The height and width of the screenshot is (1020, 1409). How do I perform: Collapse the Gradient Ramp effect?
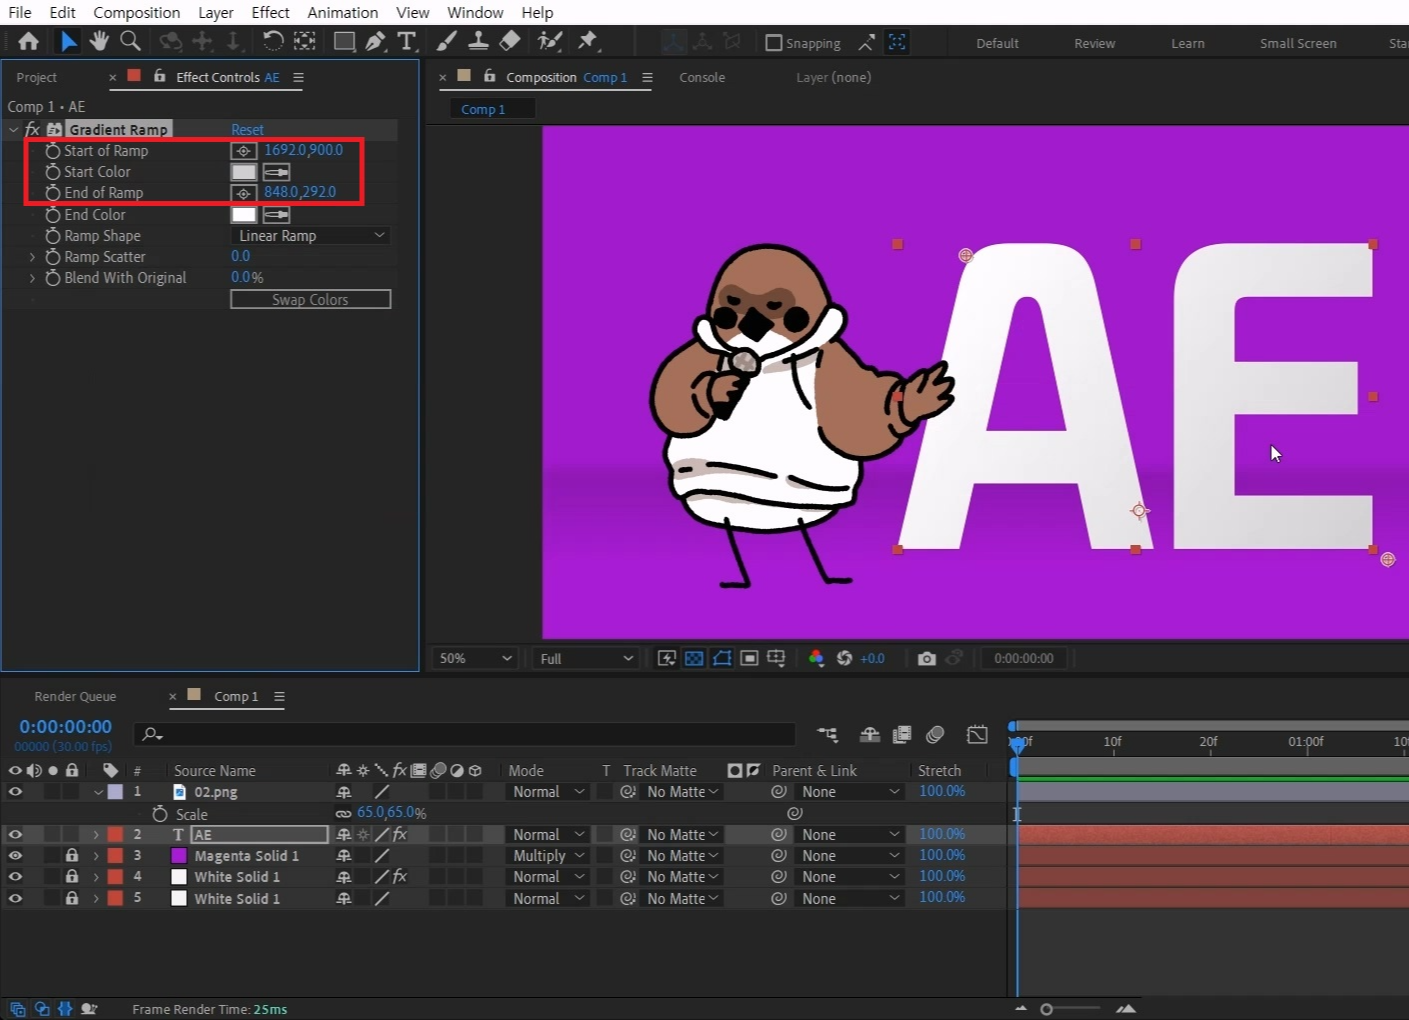[x=13, y=130]
